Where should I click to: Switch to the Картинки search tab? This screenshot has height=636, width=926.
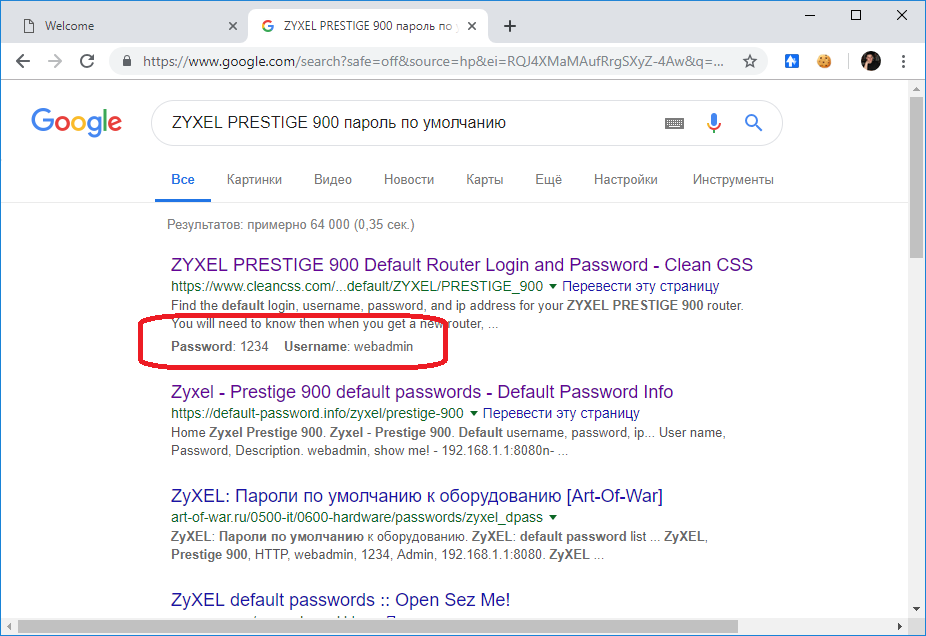pos(254,180)
